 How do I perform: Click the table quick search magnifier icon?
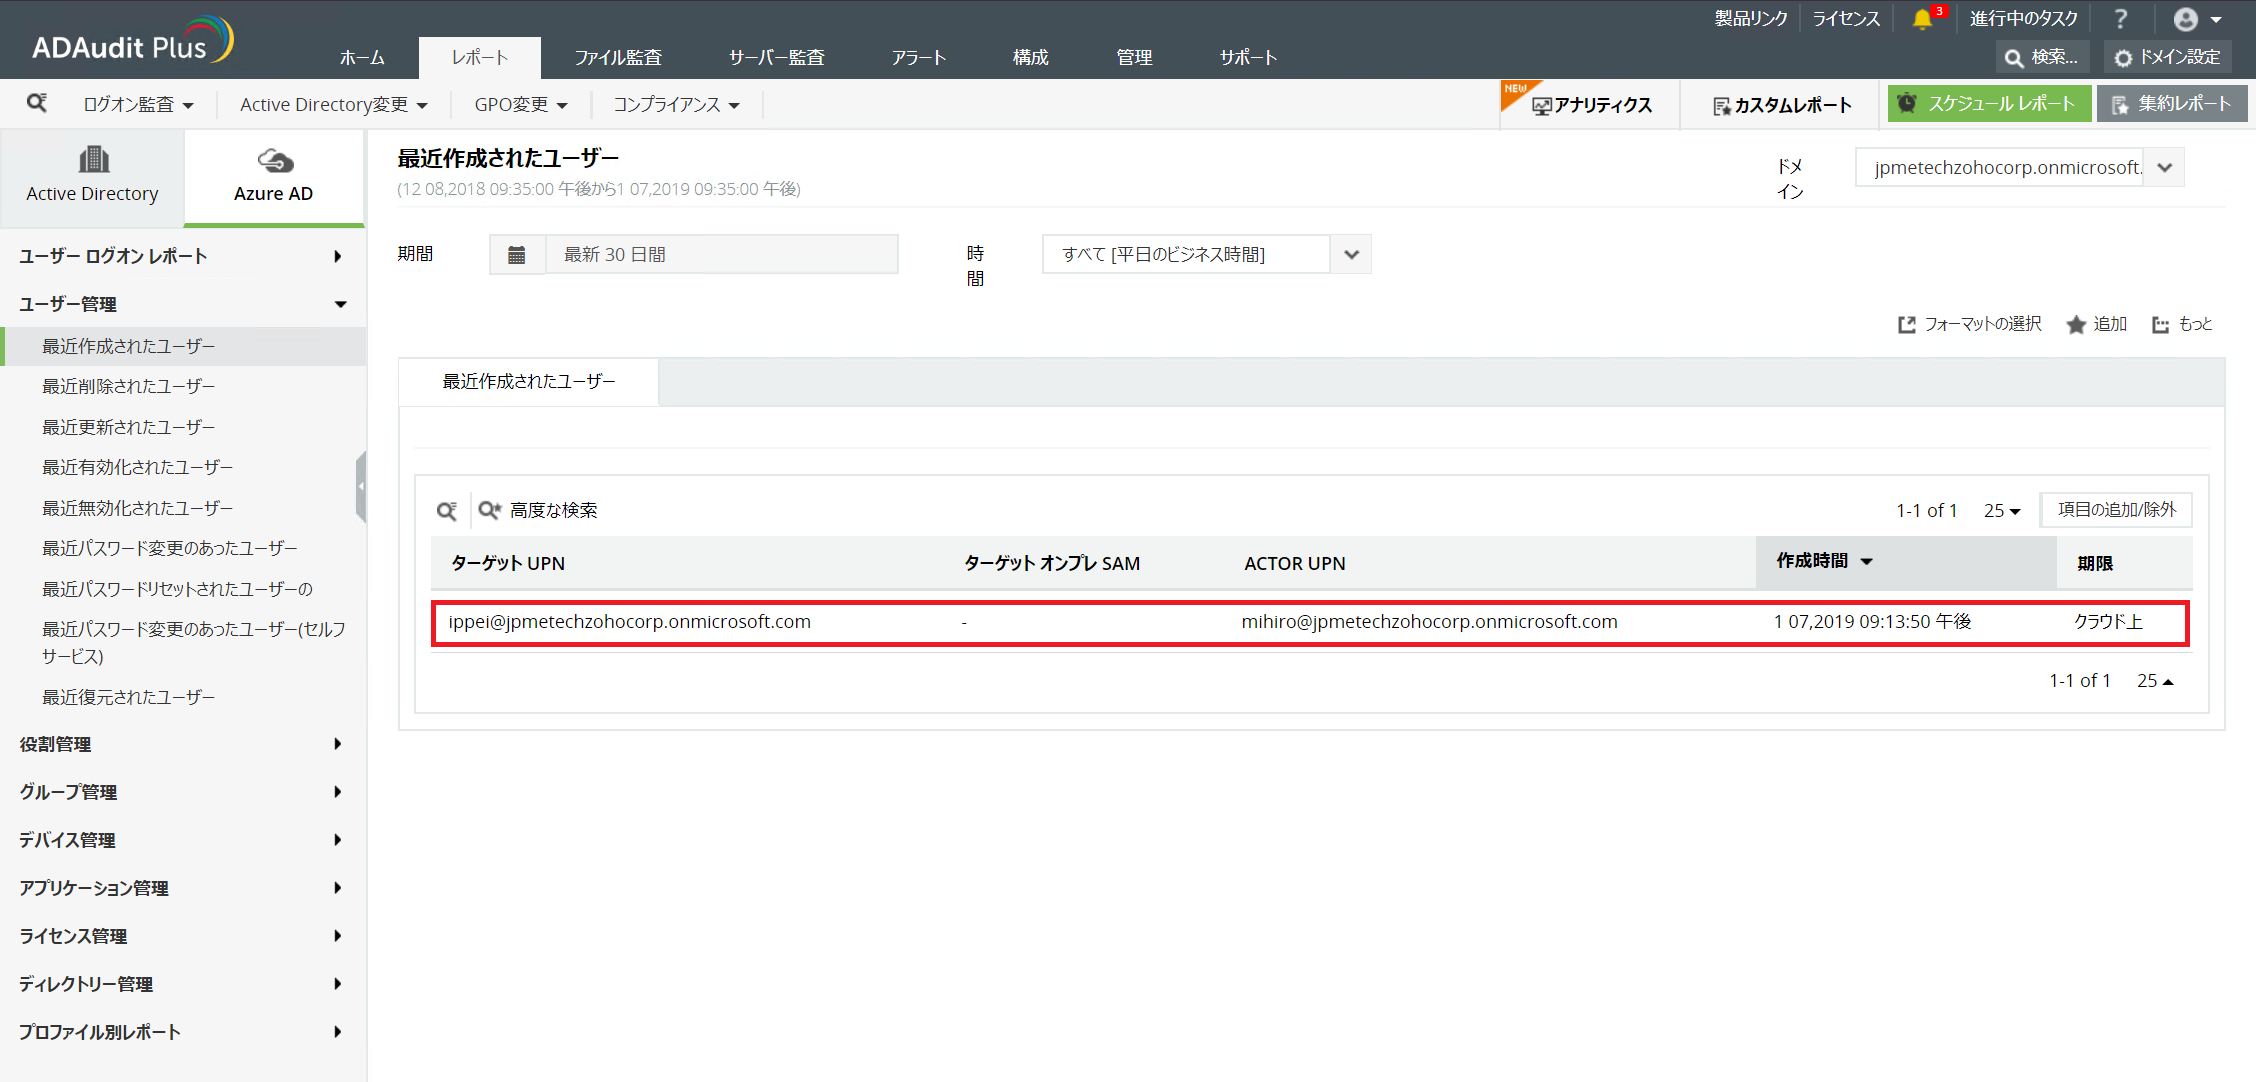(447, 510)
